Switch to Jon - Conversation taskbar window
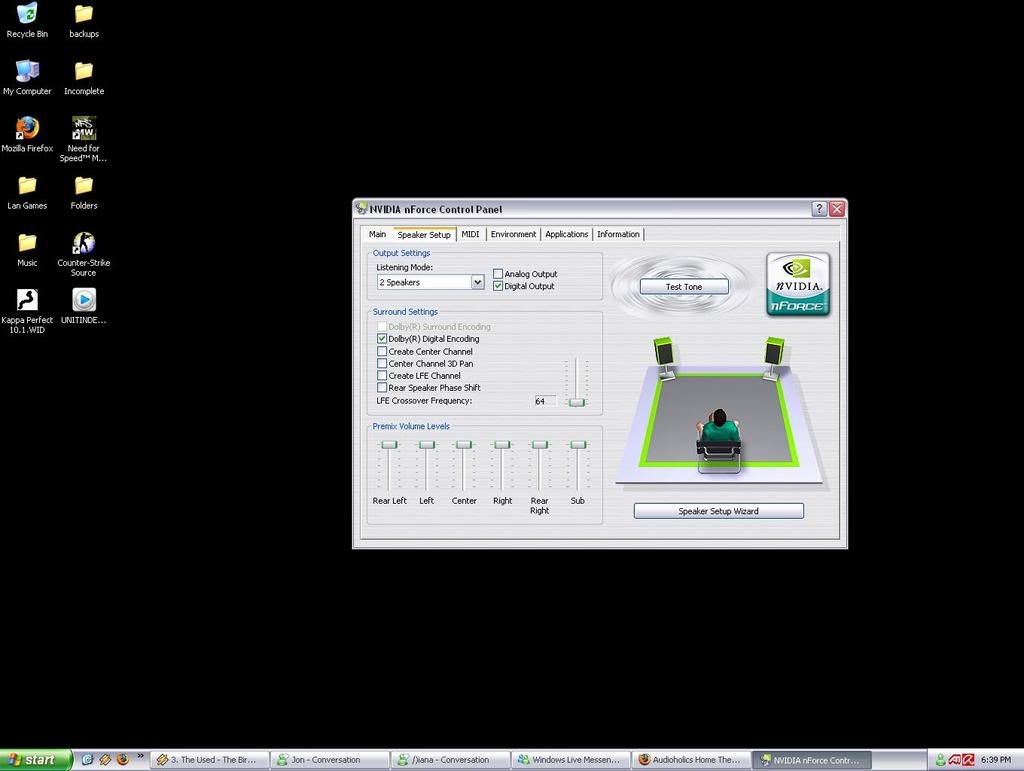The height and width of the screenshot is (771, 1024). tap(328, 760)
